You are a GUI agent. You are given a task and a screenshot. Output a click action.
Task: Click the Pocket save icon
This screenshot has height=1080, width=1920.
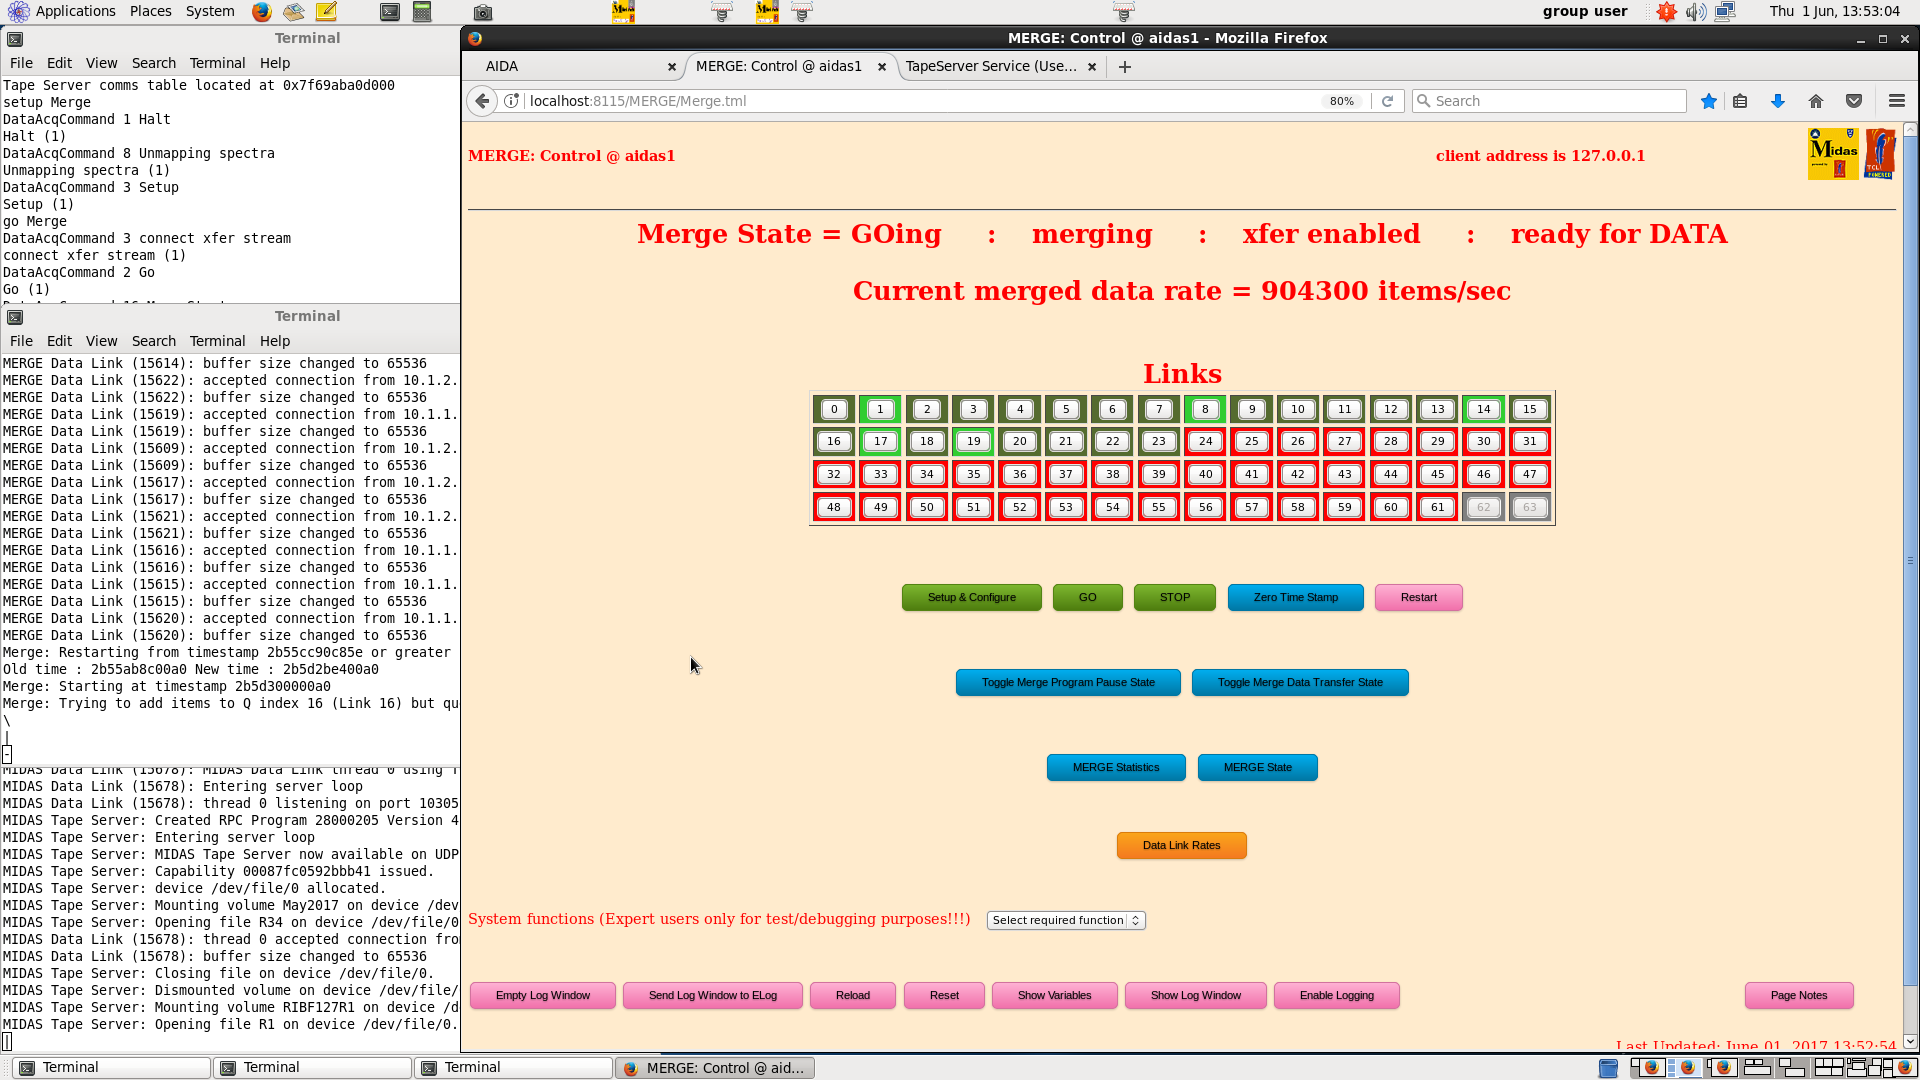[1854, 101]
